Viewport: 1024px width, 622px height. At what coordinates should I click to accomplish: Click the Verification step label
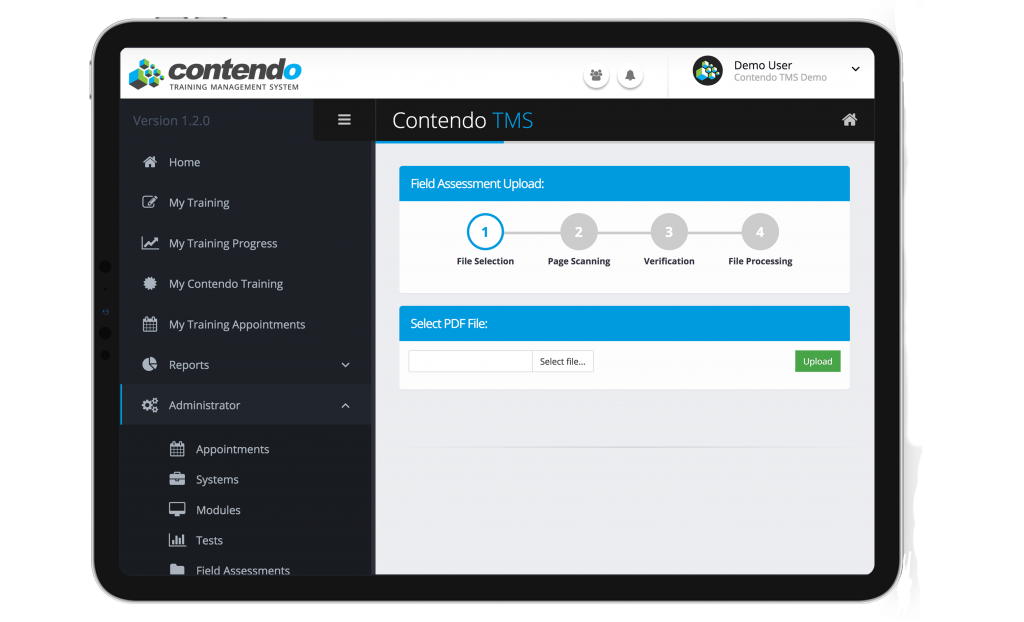coord(669,261)
